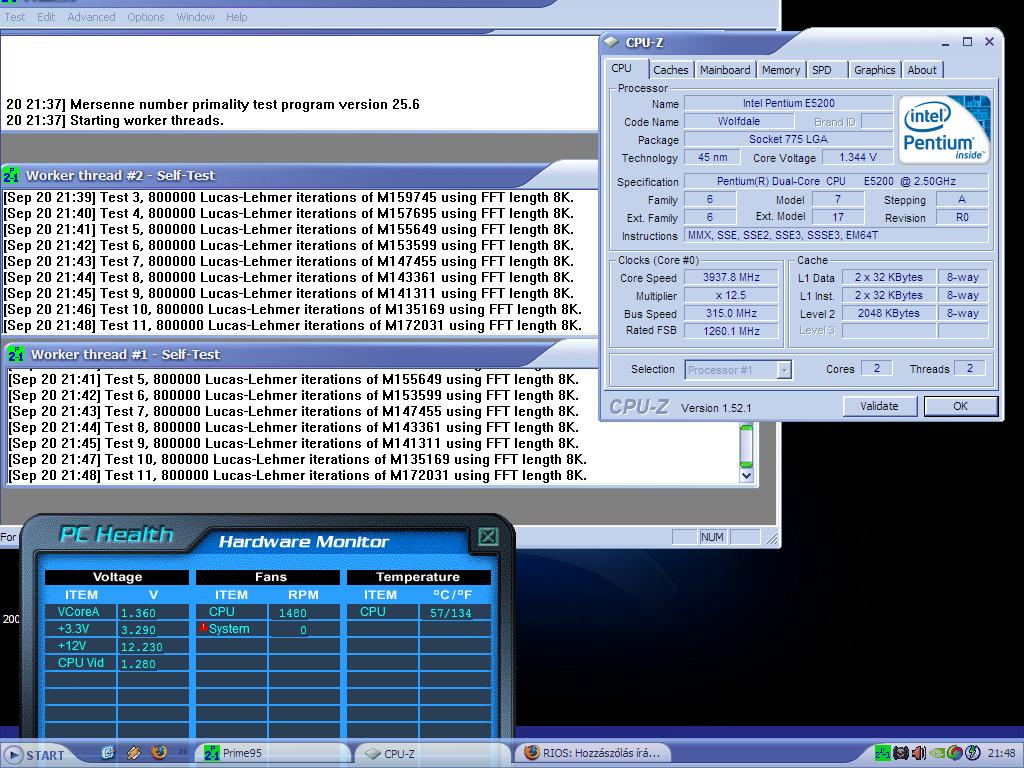Viewport: 1024px width, 768px height.
Task: Click the Core Speed value 3937.8 MHz
Action: coord(731,278)
